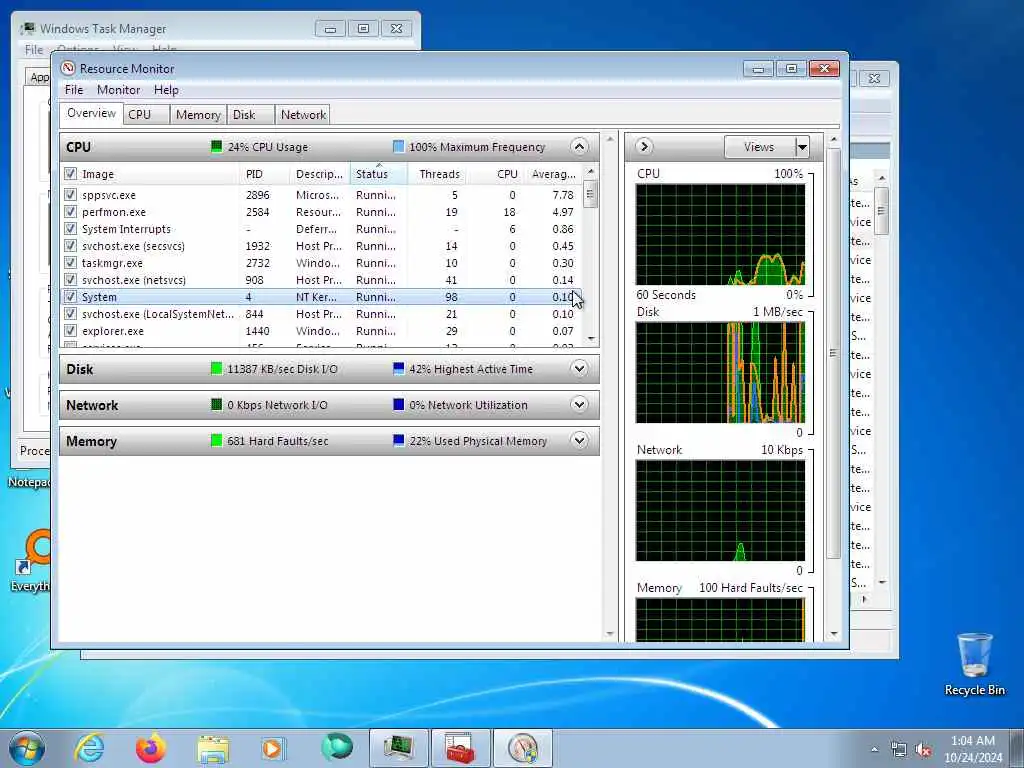Hide the graphs pane with arrow button
Image resolution: width=1024 pixels, height=768 pixels.
pyautogui.click(x=643, y=146)
